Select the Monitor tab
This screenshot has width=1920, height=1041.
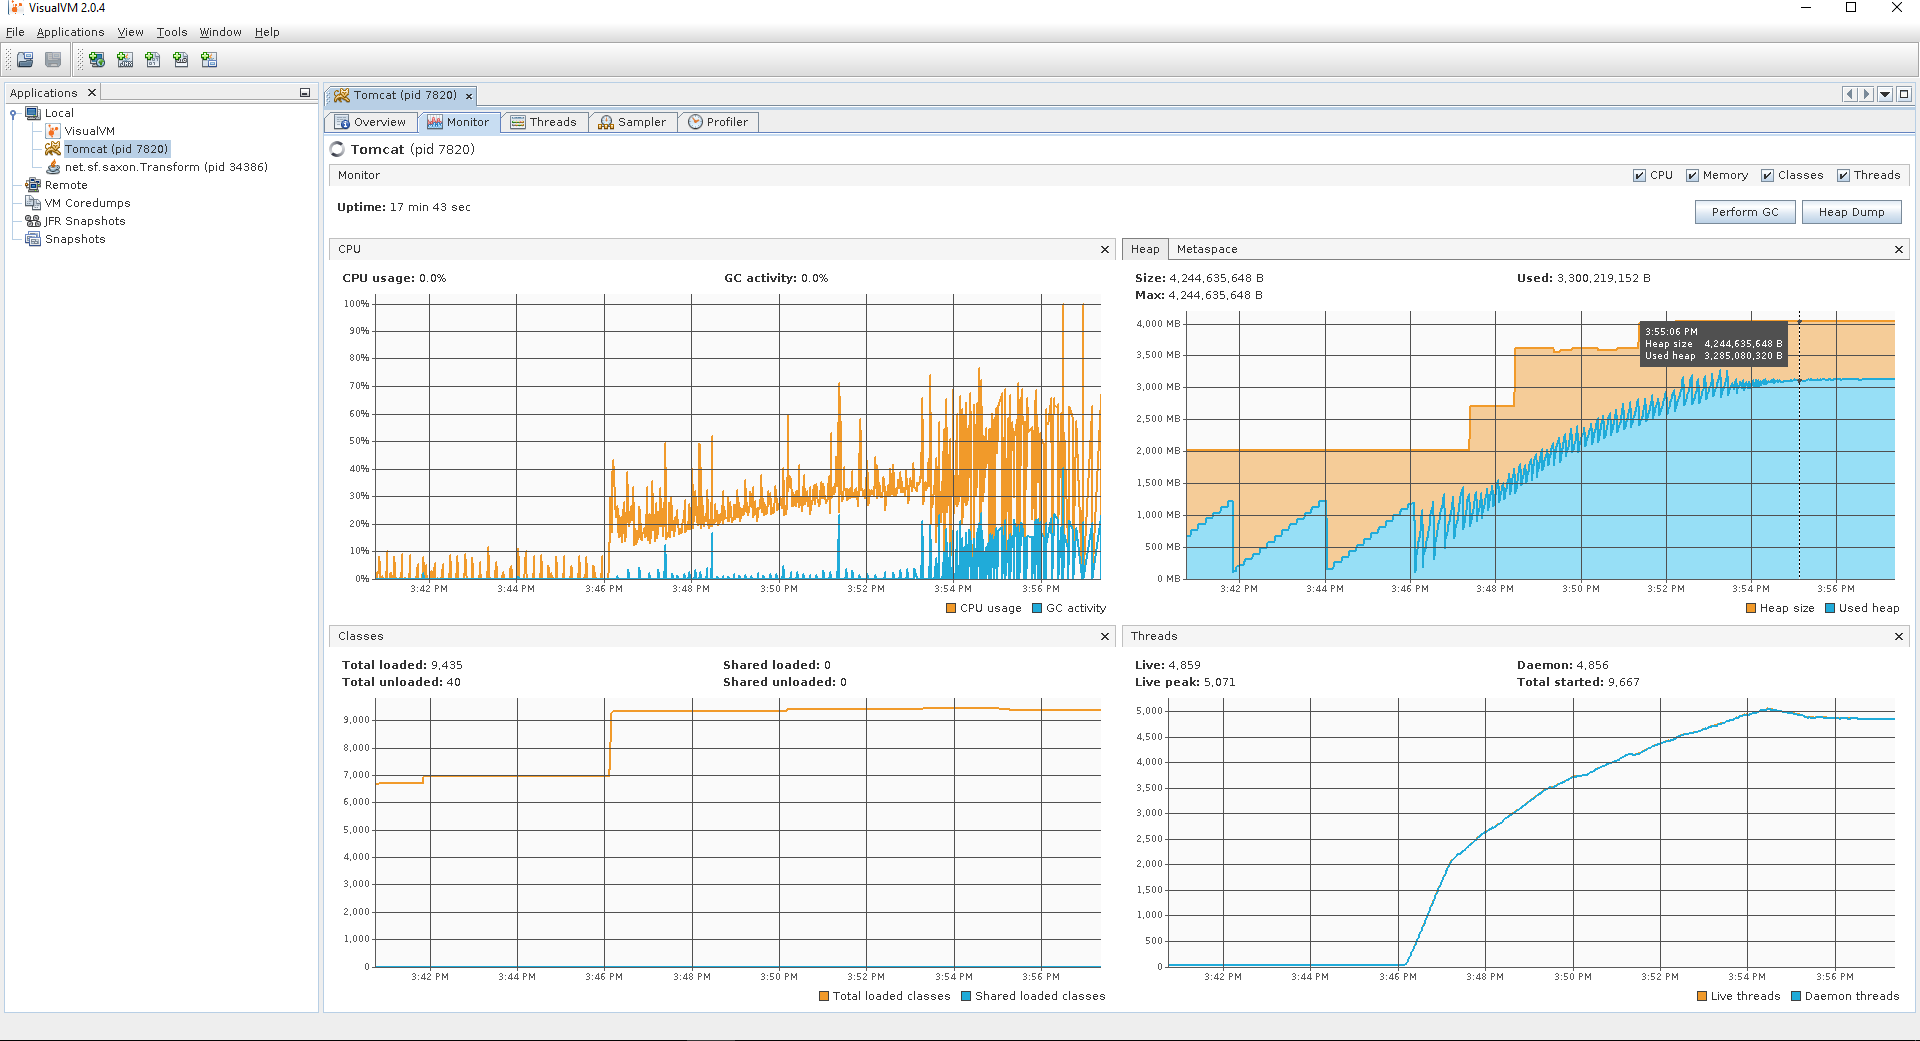pyautogui.click(x=458, y=122)
